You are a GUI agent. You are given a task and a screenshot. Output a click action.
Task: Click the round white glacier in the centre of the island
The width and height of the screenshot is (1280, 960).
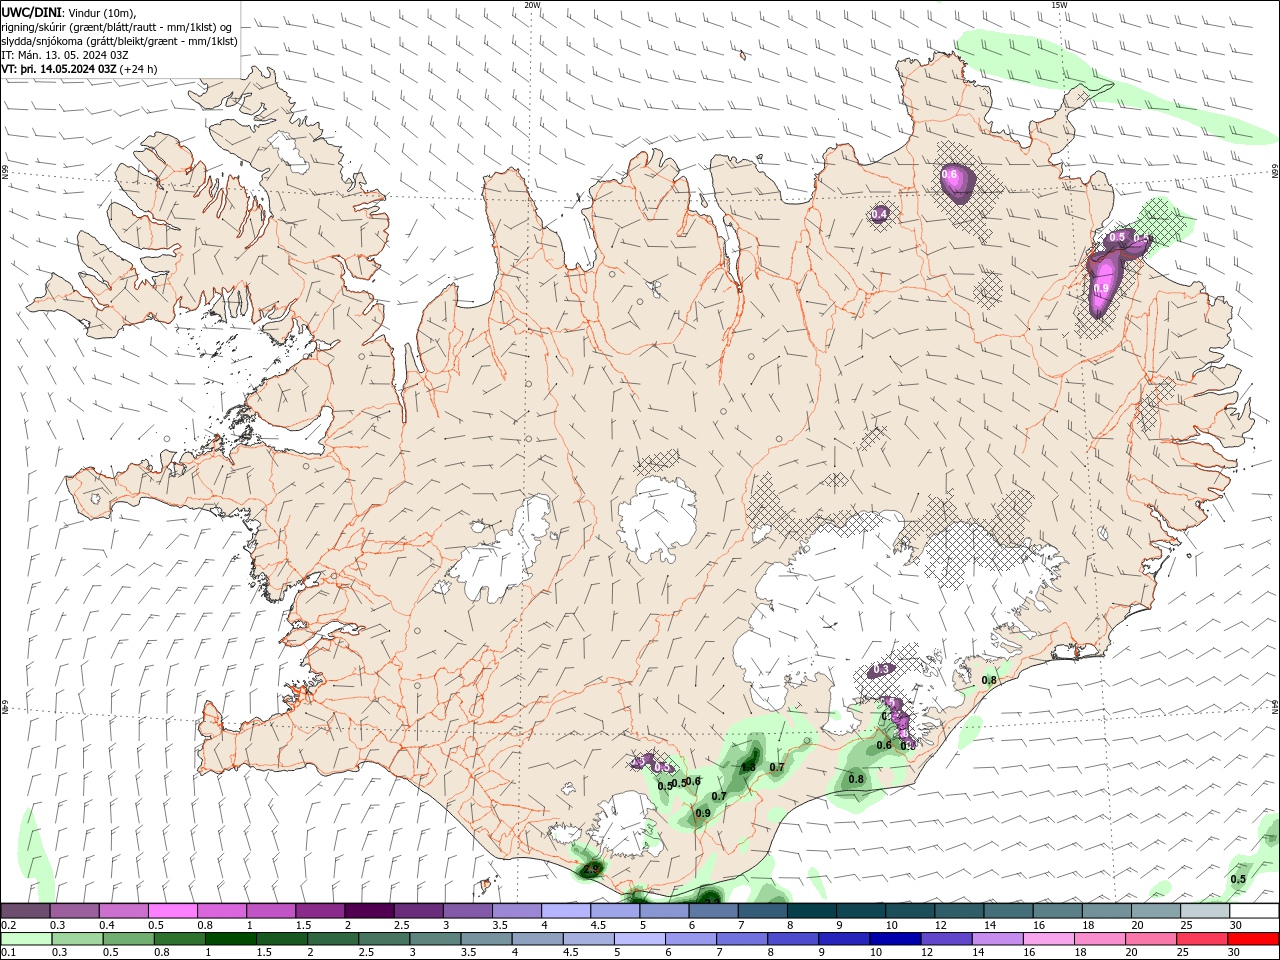657,517
